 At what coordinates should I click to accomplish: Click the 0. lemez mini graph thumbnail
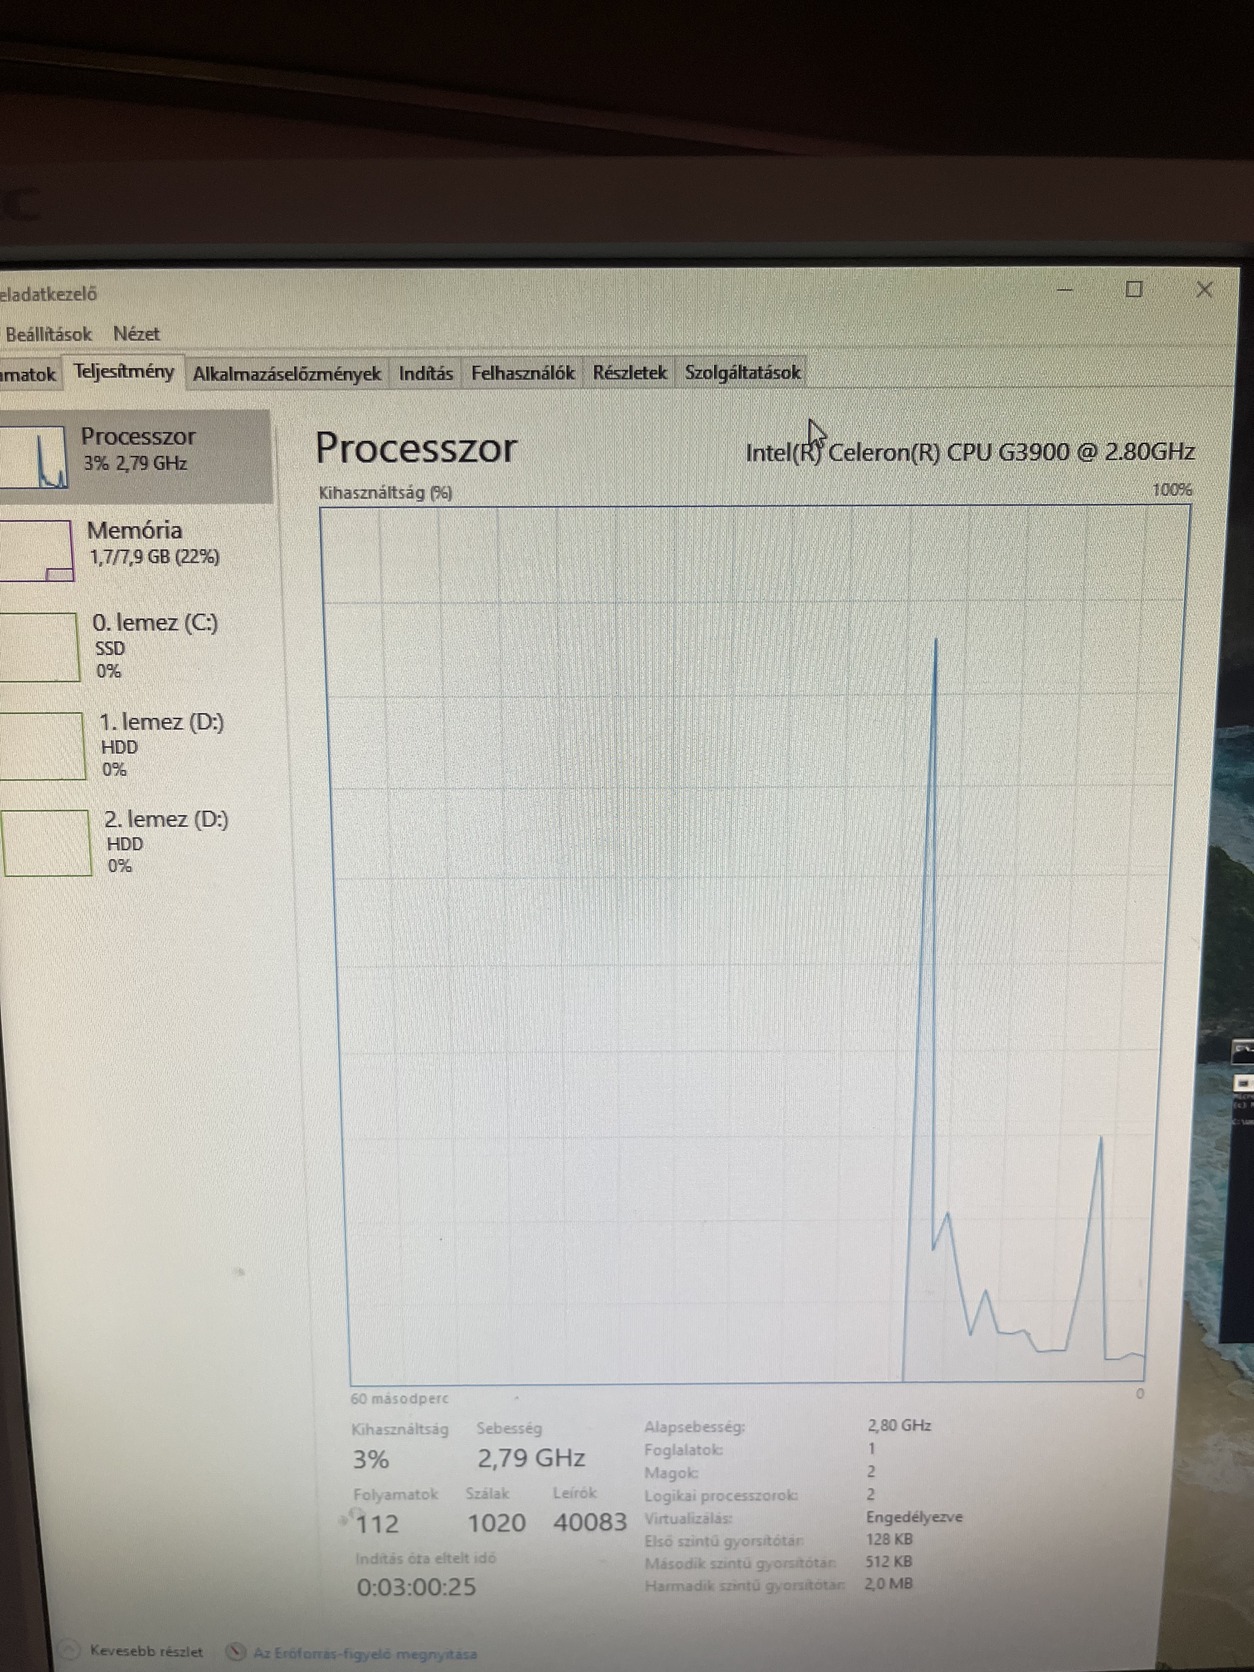point(38,647)
